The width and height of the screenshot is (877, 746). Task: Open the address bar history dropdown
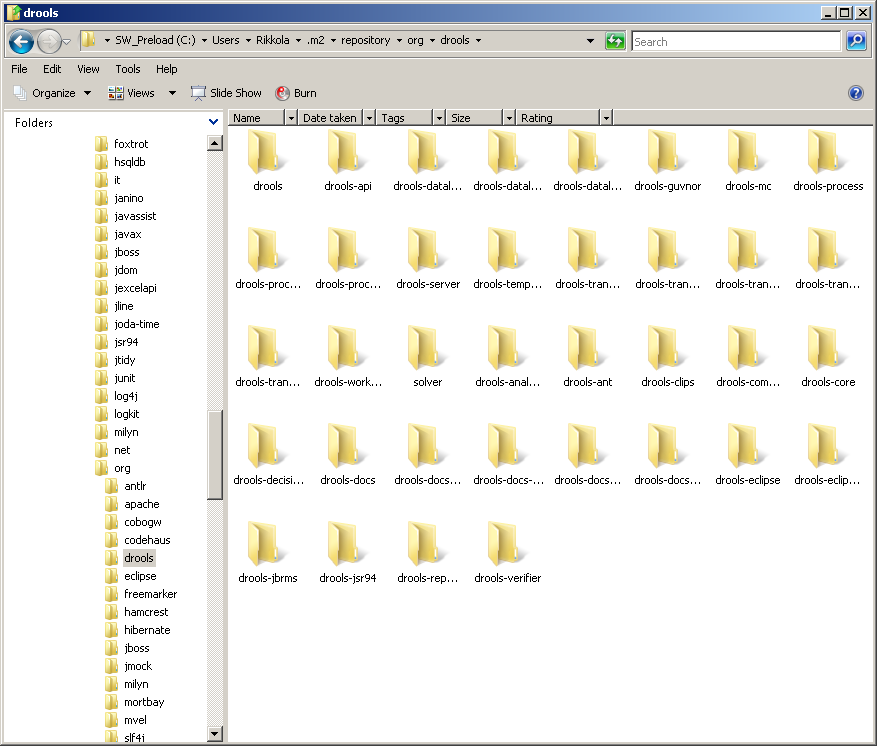click(590, 41)
